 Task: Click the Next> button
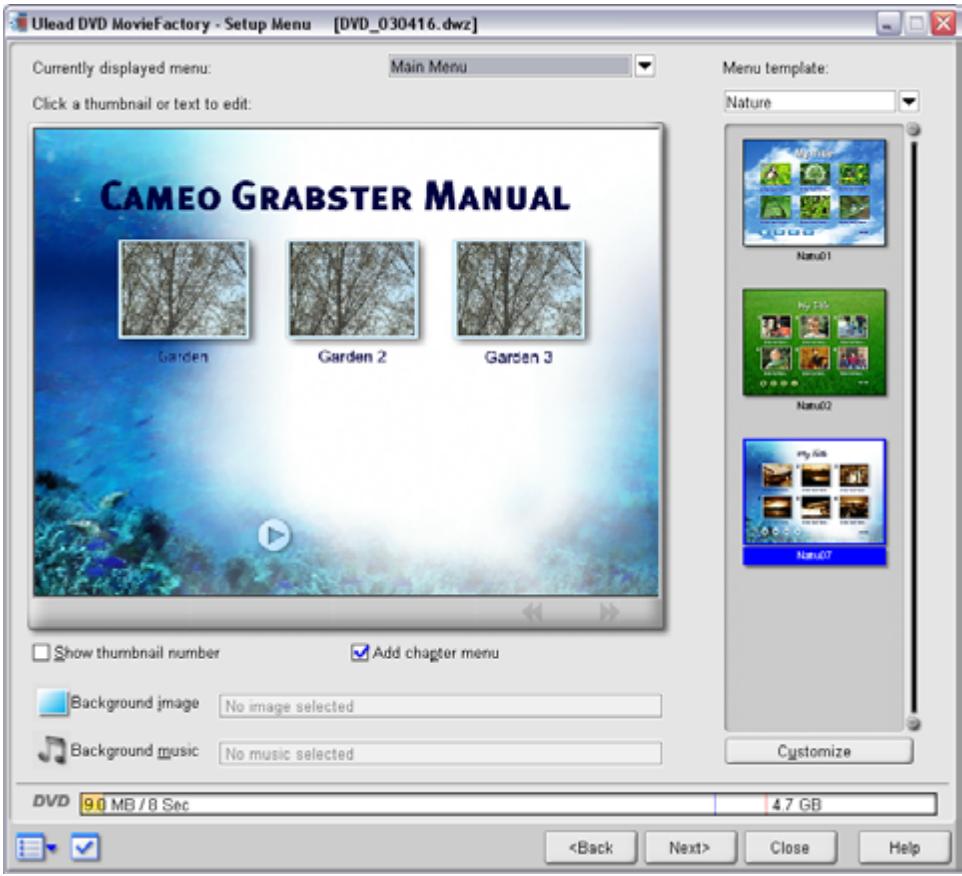690,848
